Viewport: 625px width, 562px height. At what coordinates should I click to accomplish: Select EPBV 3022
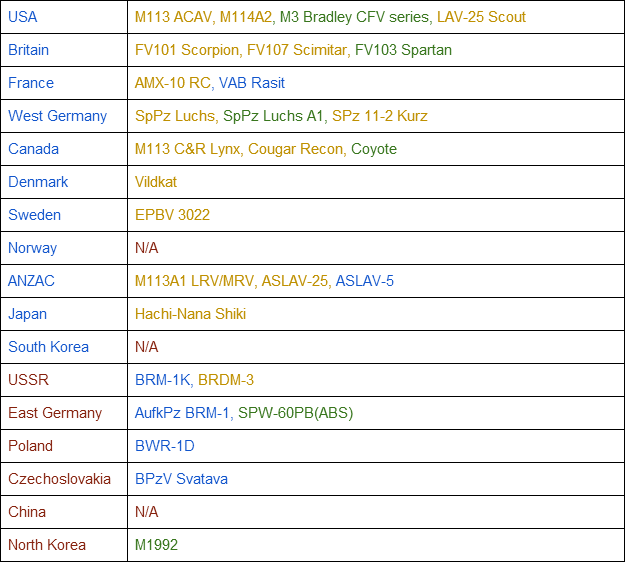pos(172,215)
